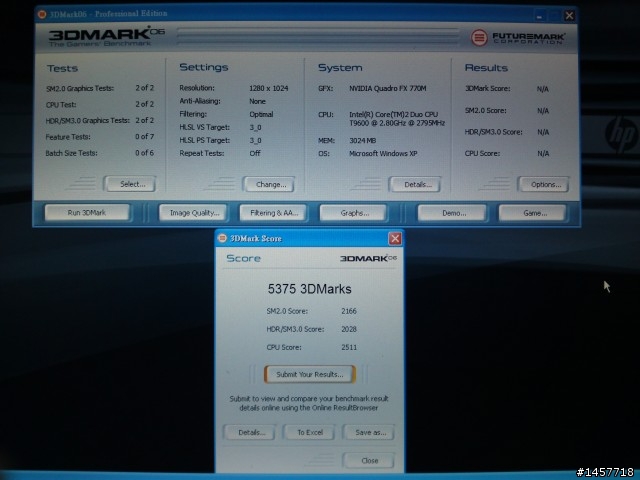The height and width of the screenshot is (480, 640).
Task: Click the Batch Size Tests value 0 of 6
Action: (144, 153)
